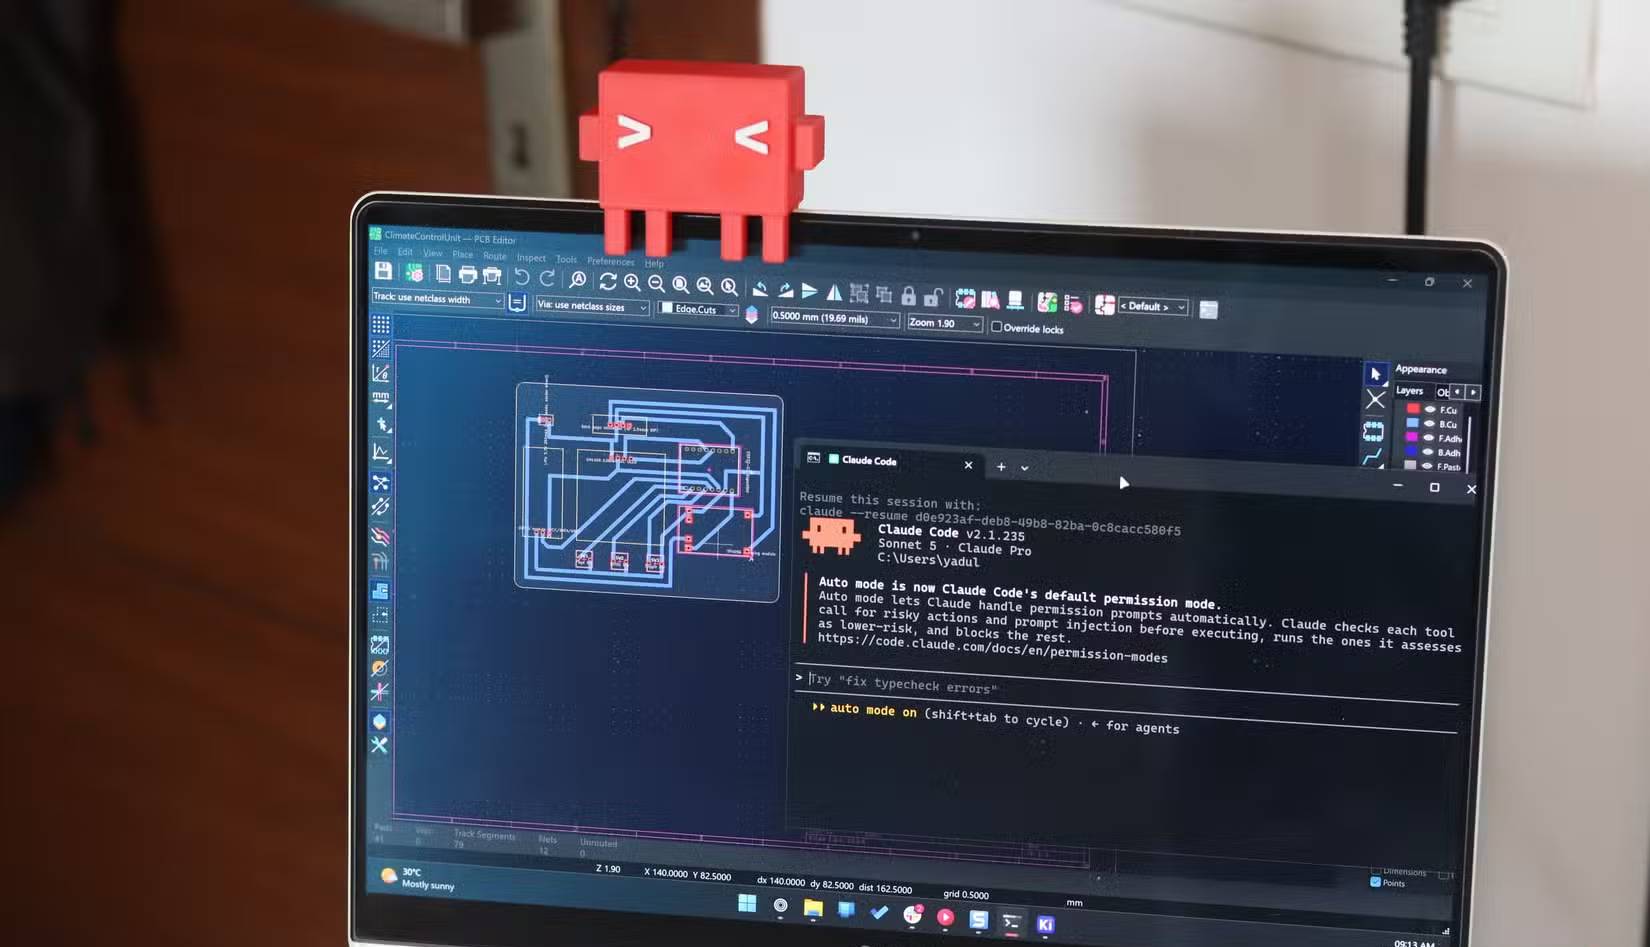Open the 0.5000 mm grid size dropdown
The image size is (1650, 947).
835,318
